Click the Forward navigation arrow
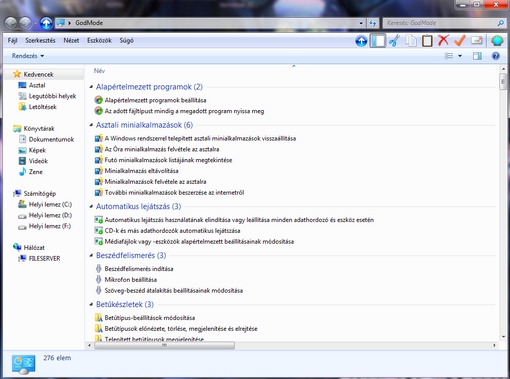Image resolution: width=510 pixels, height=379 pixels. pos(26,23)
